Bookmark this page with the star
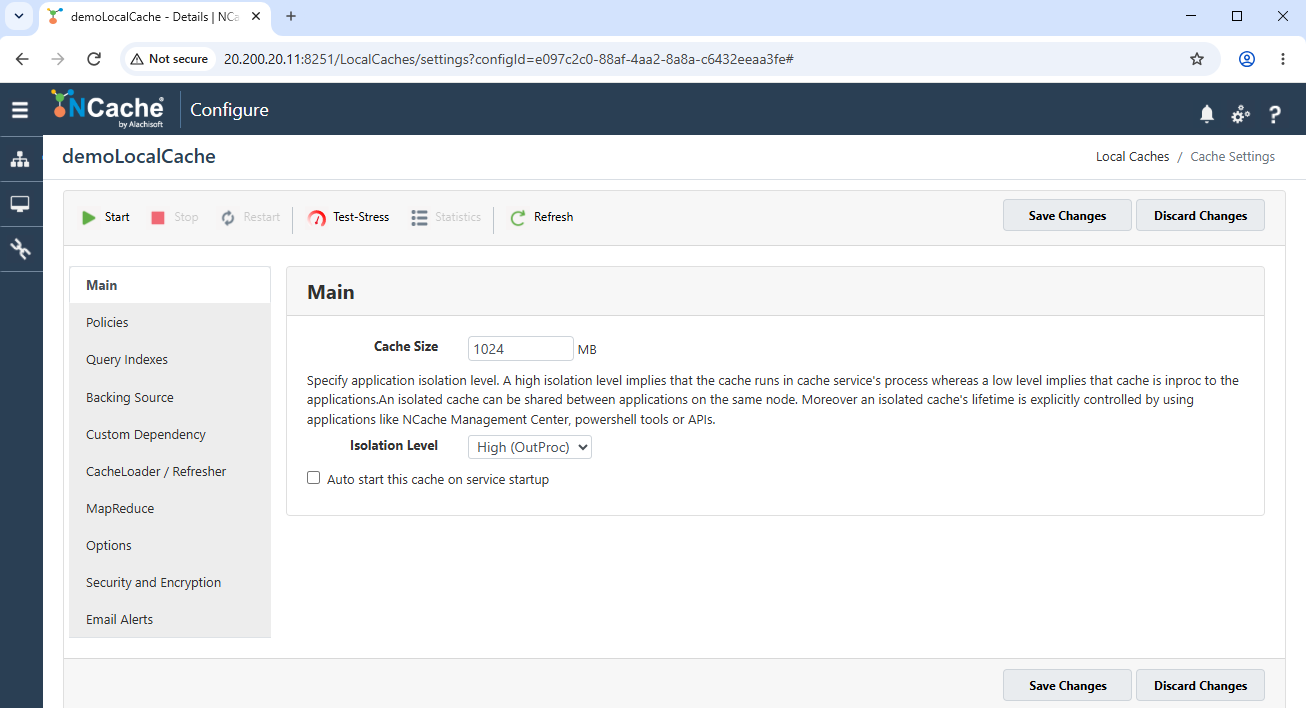This screenshot has height=708, width=1306. (x=1197, y=59)
